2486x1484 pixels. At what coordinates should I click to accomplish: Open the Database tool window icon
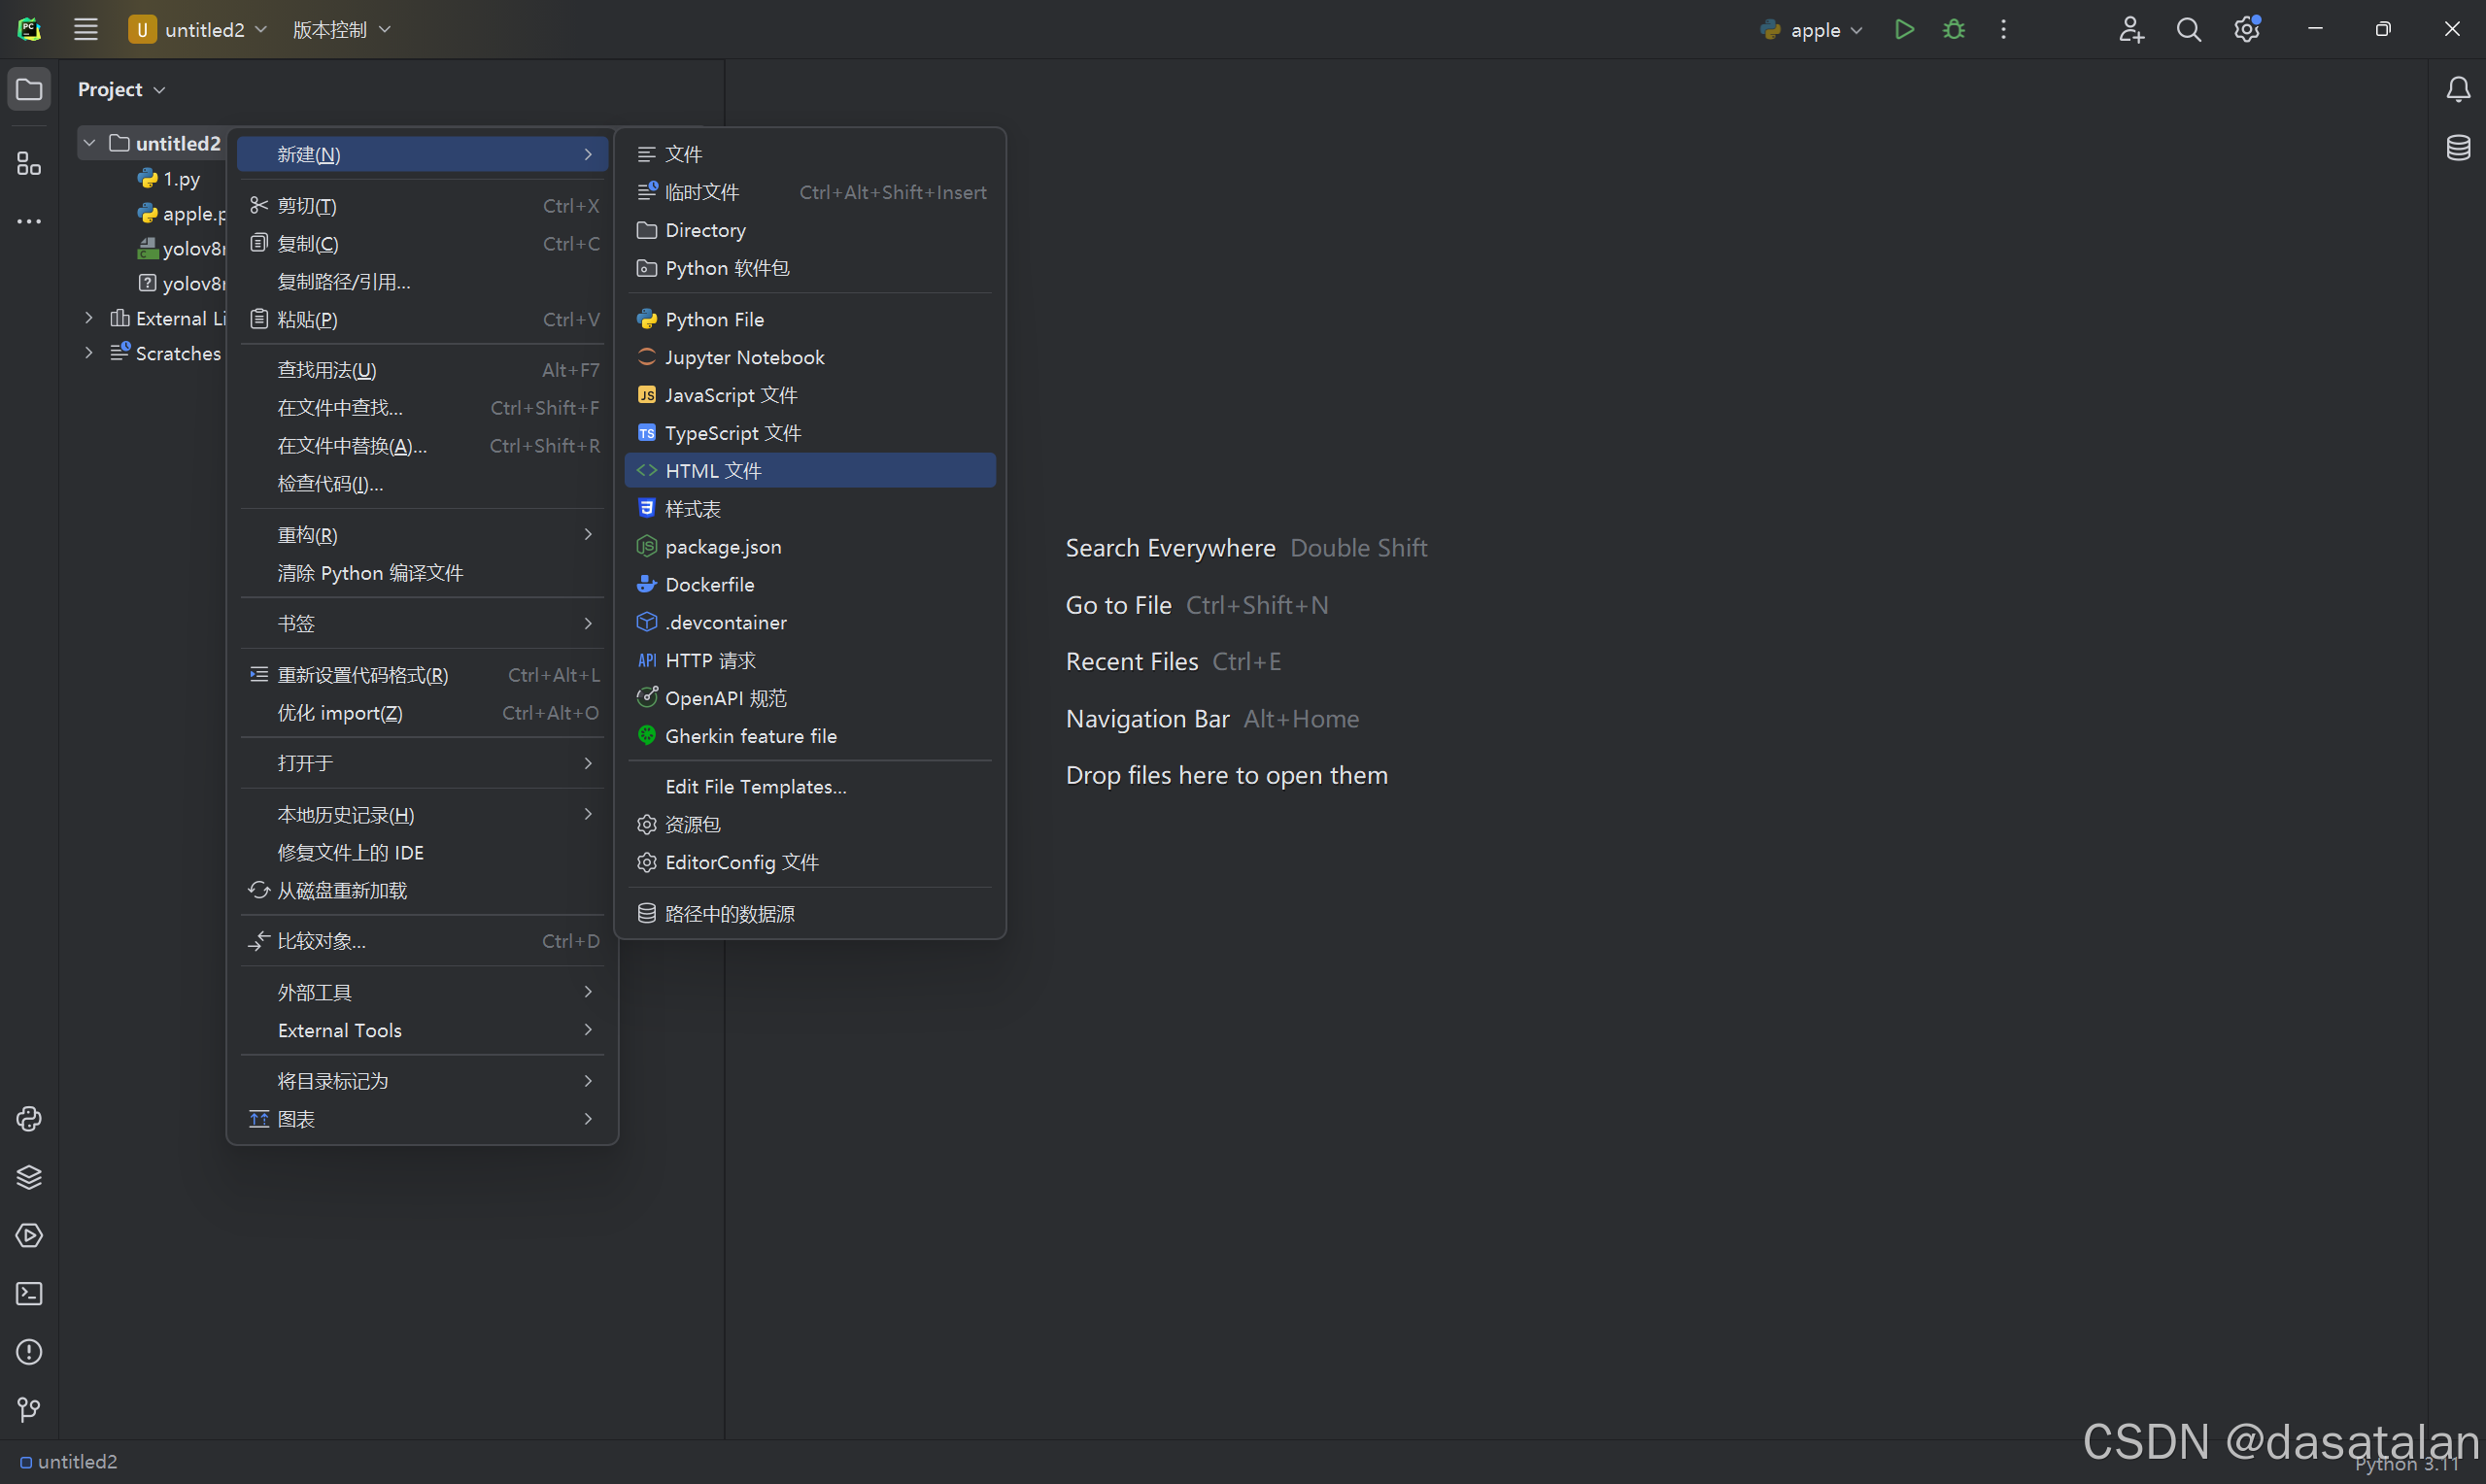[2458, 148]
